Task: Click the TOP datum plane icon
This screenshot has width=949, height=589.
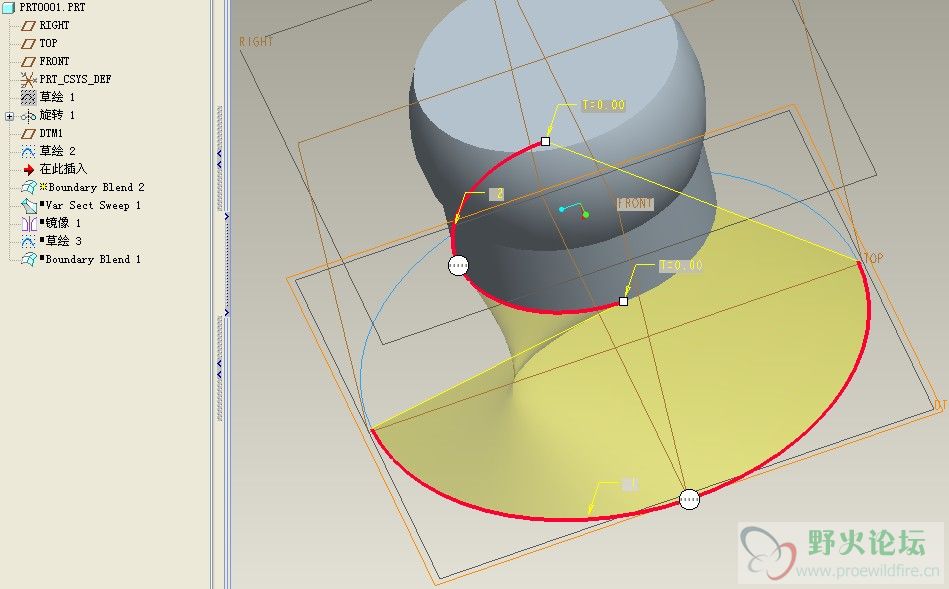Action: [x=28, y=44]
